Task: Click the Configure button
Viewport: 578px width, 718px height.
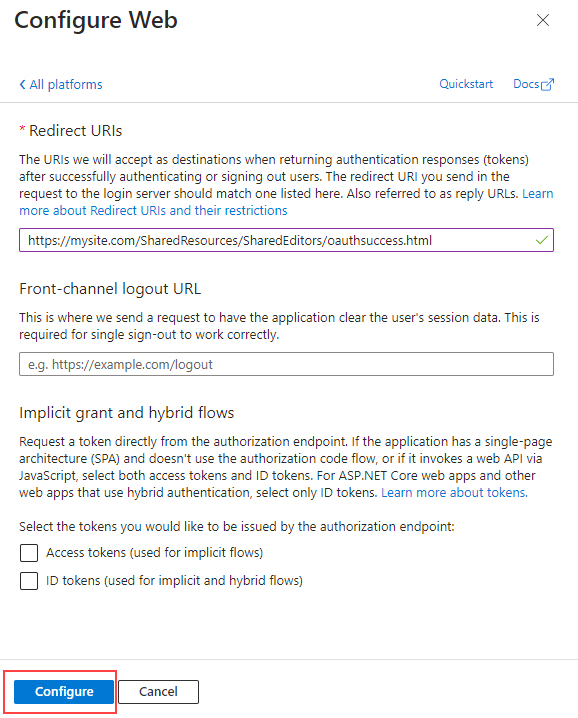Action: (64, 691)
